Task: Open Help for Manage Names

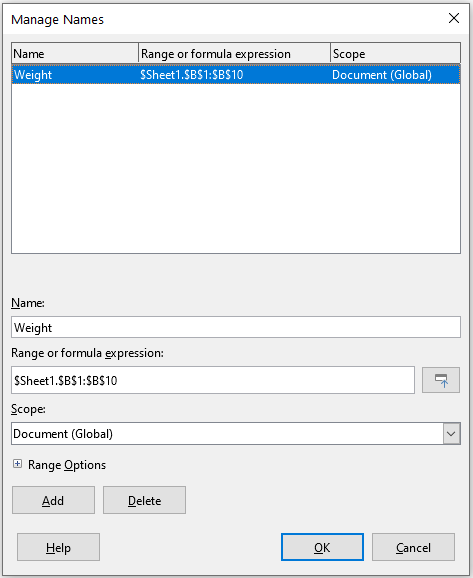Action: 58,547
